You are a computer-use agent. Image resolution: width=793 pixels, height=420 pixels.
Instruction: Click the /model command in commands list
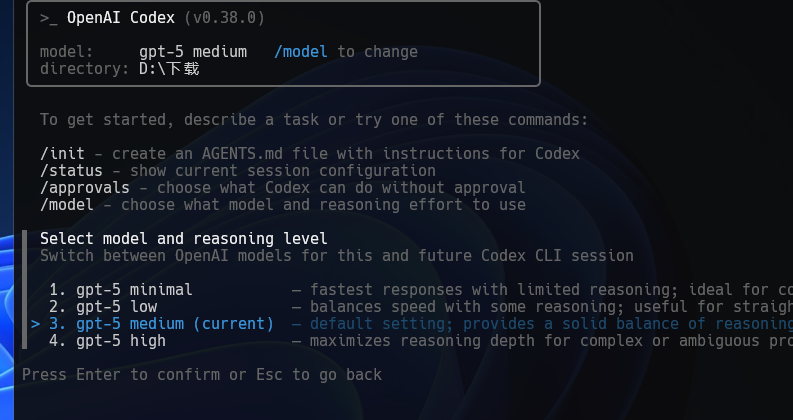[x=67, y=205]
